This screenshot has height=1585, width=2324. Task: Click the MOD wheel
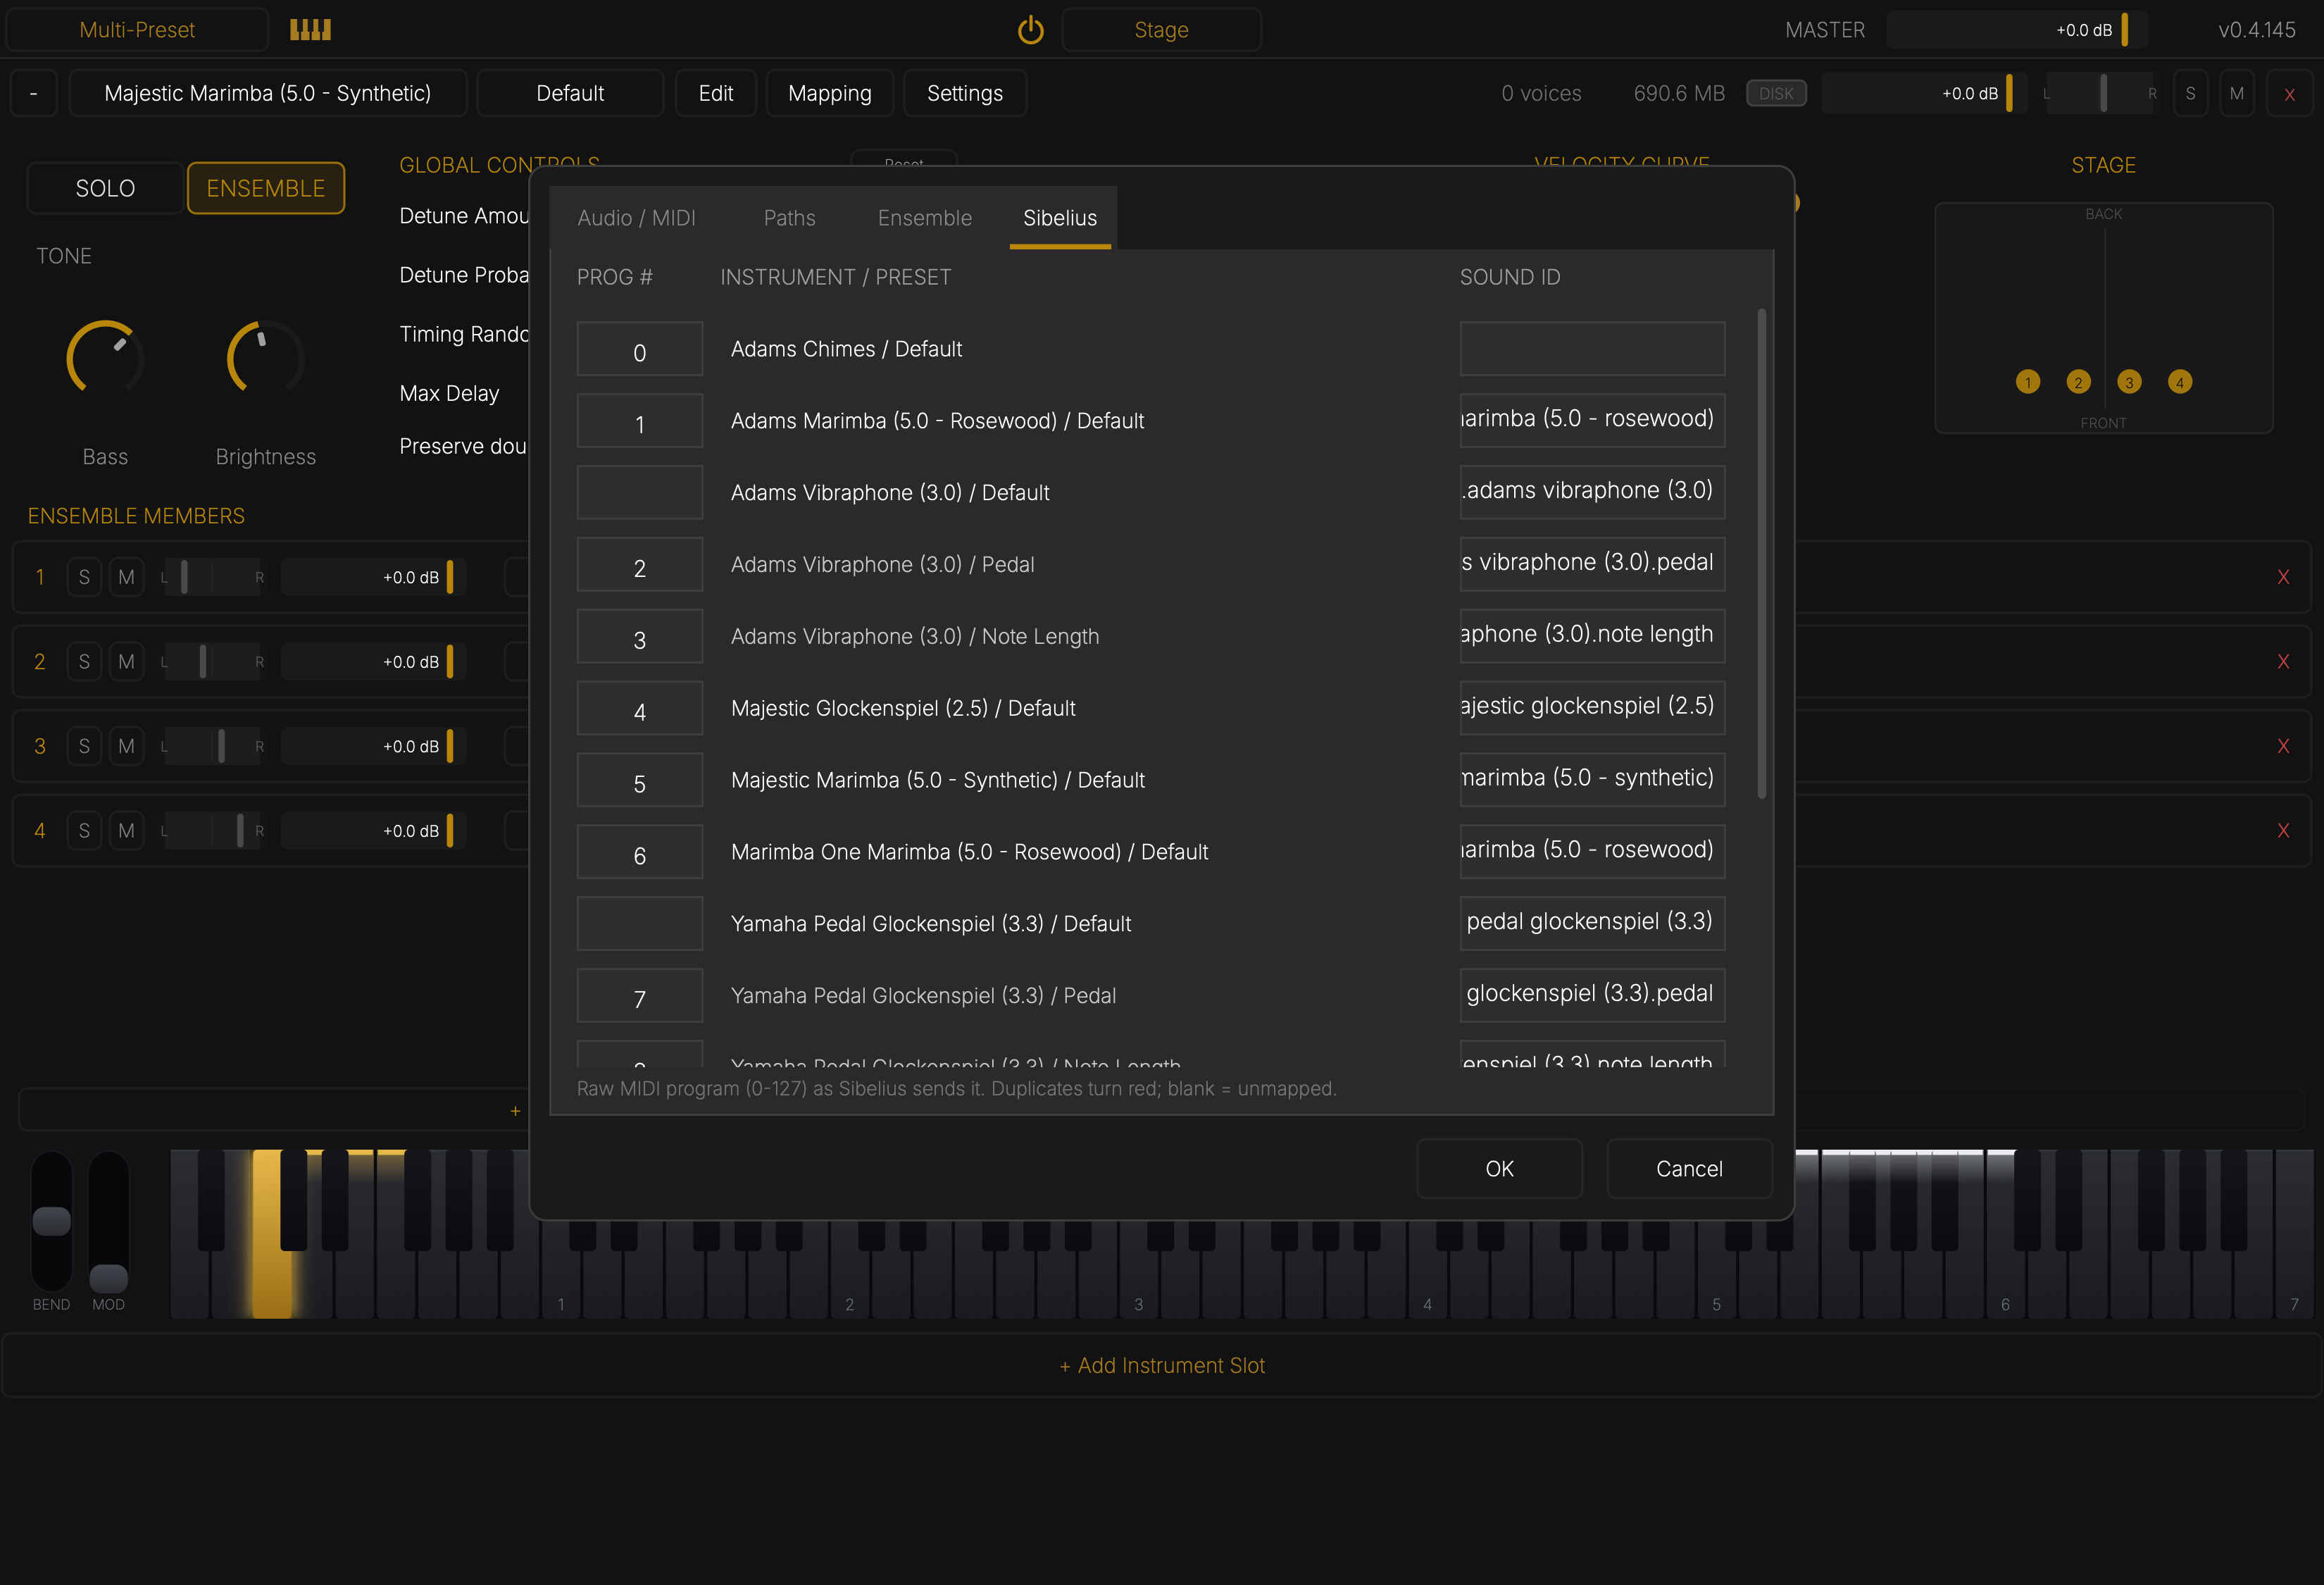109,1222
